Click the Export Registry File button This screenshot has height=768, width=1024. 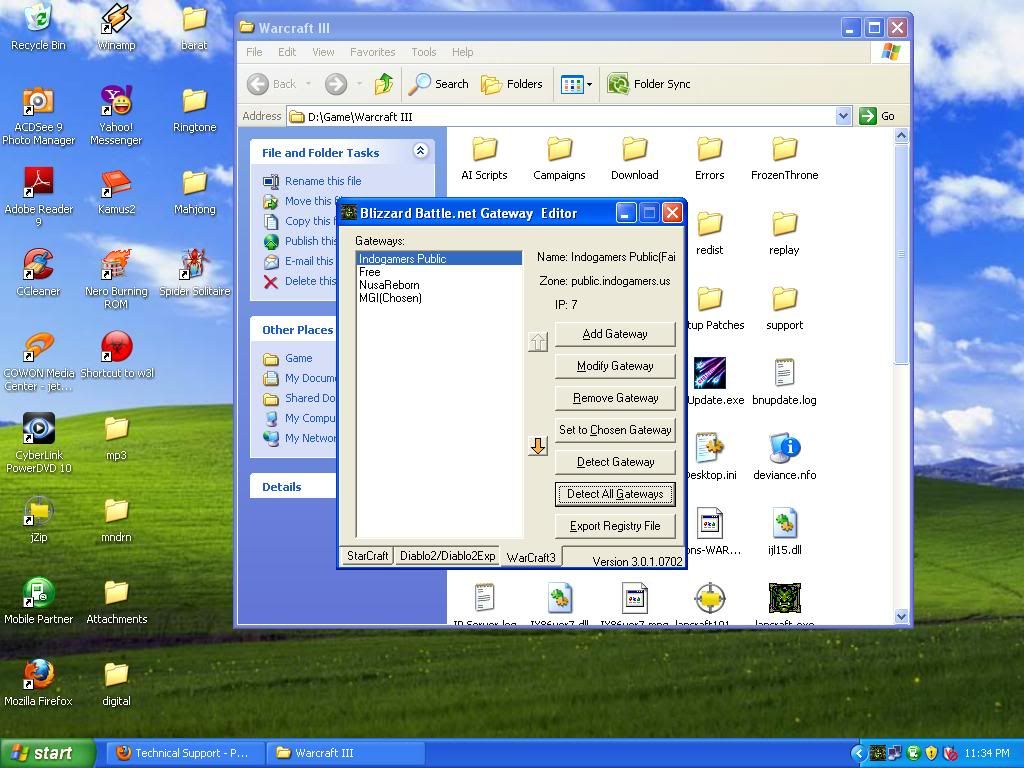615,526
